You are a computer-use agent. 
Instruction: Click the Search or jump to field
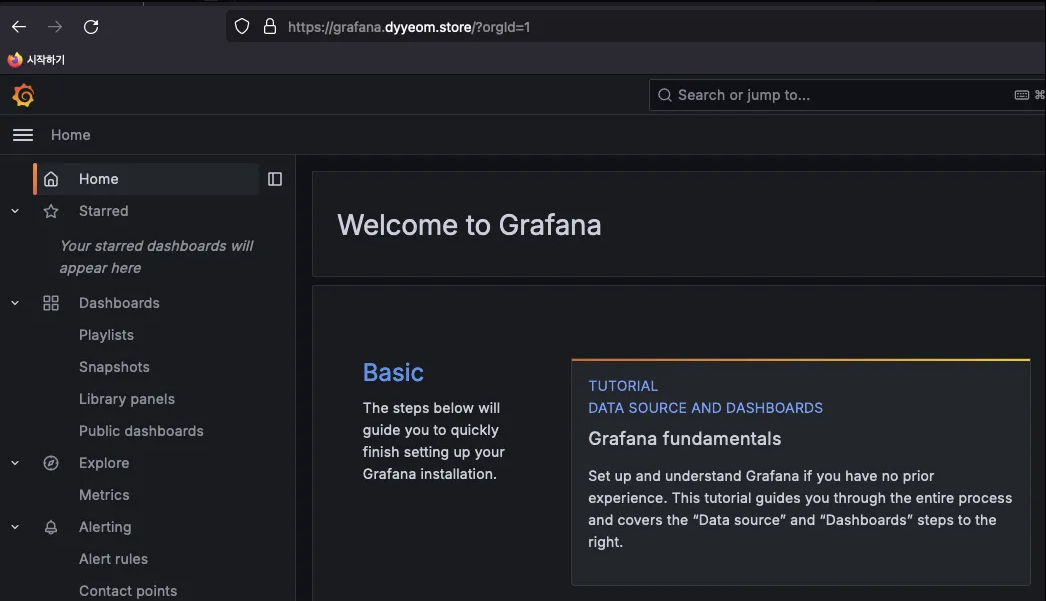tap(847, 95)
